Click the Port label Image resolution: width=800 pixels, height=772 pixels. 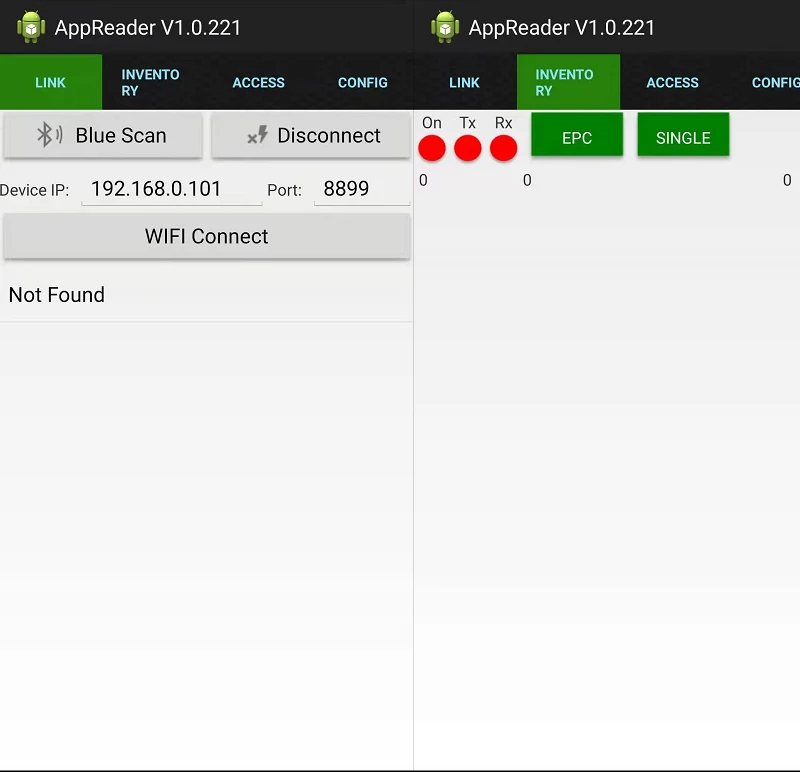point(284,190)
